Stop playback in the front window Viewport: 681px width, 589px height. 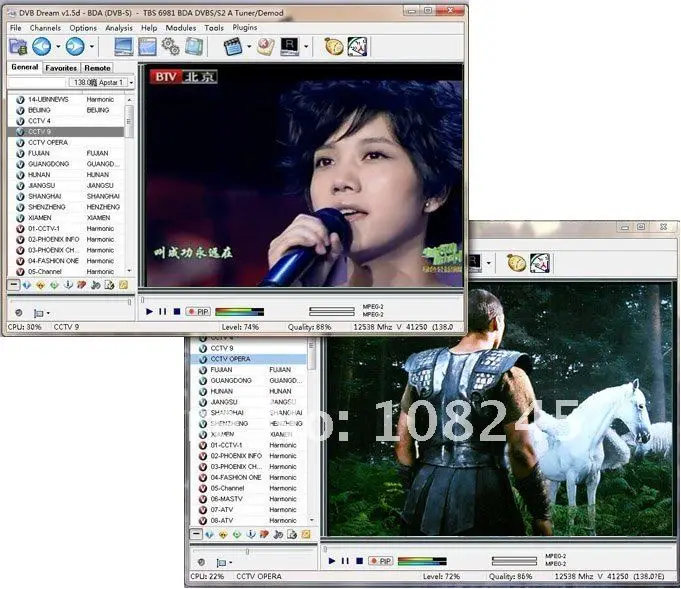(177, 311)
